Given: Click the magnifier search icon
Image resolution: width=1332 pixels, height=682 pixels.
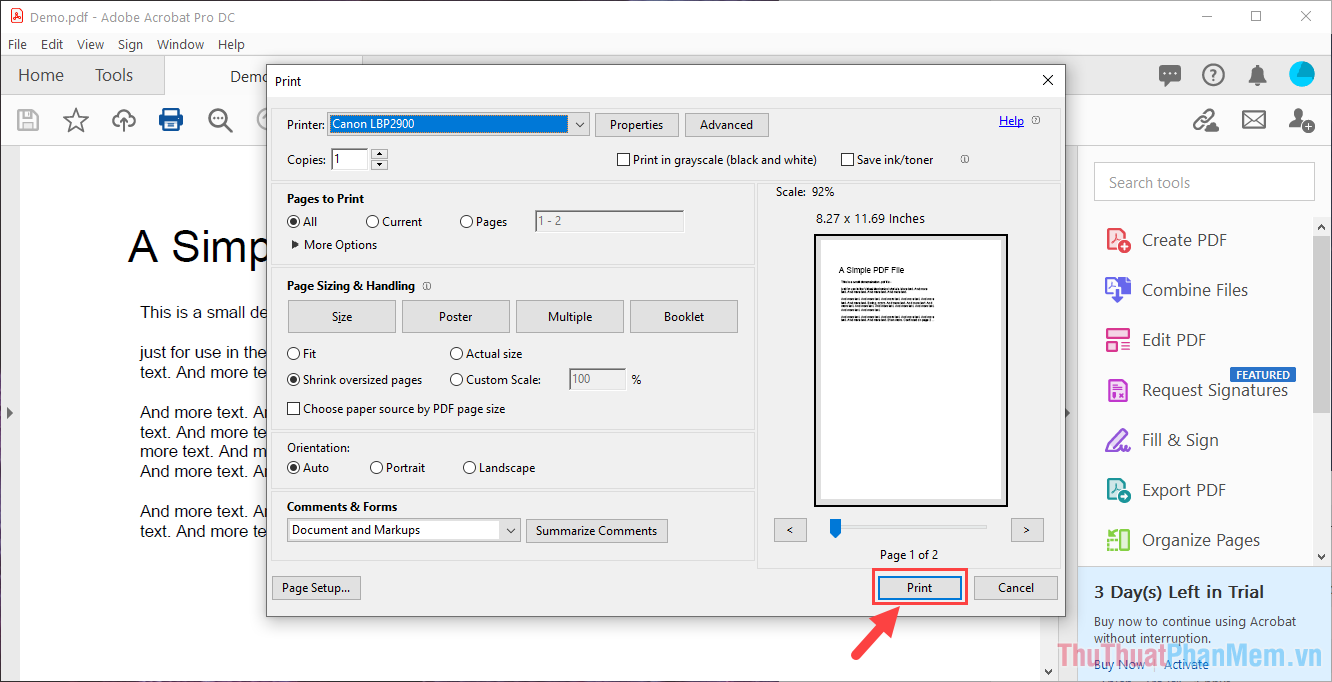Looking at the screenshot, I should tap(220, 121).
